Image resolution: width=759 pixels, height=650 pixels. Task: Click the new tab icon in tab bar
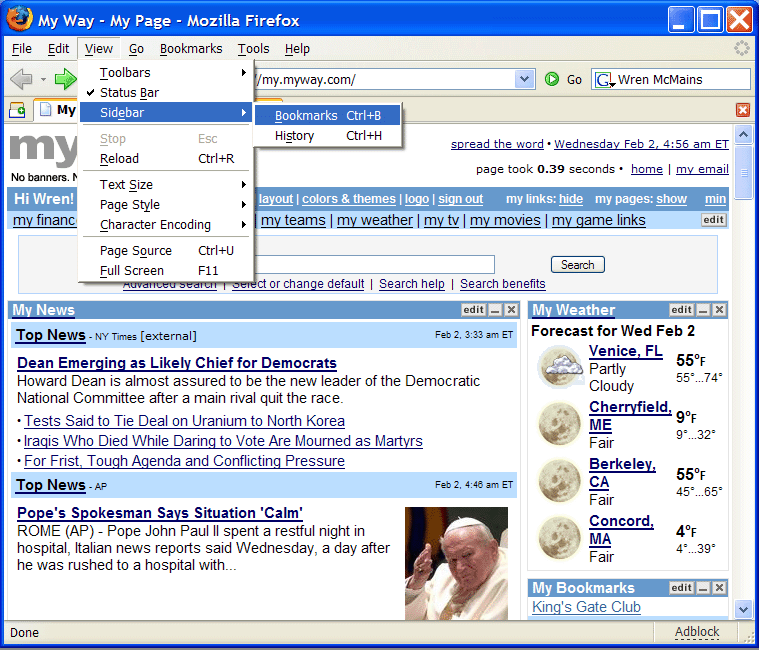point(17,110)
